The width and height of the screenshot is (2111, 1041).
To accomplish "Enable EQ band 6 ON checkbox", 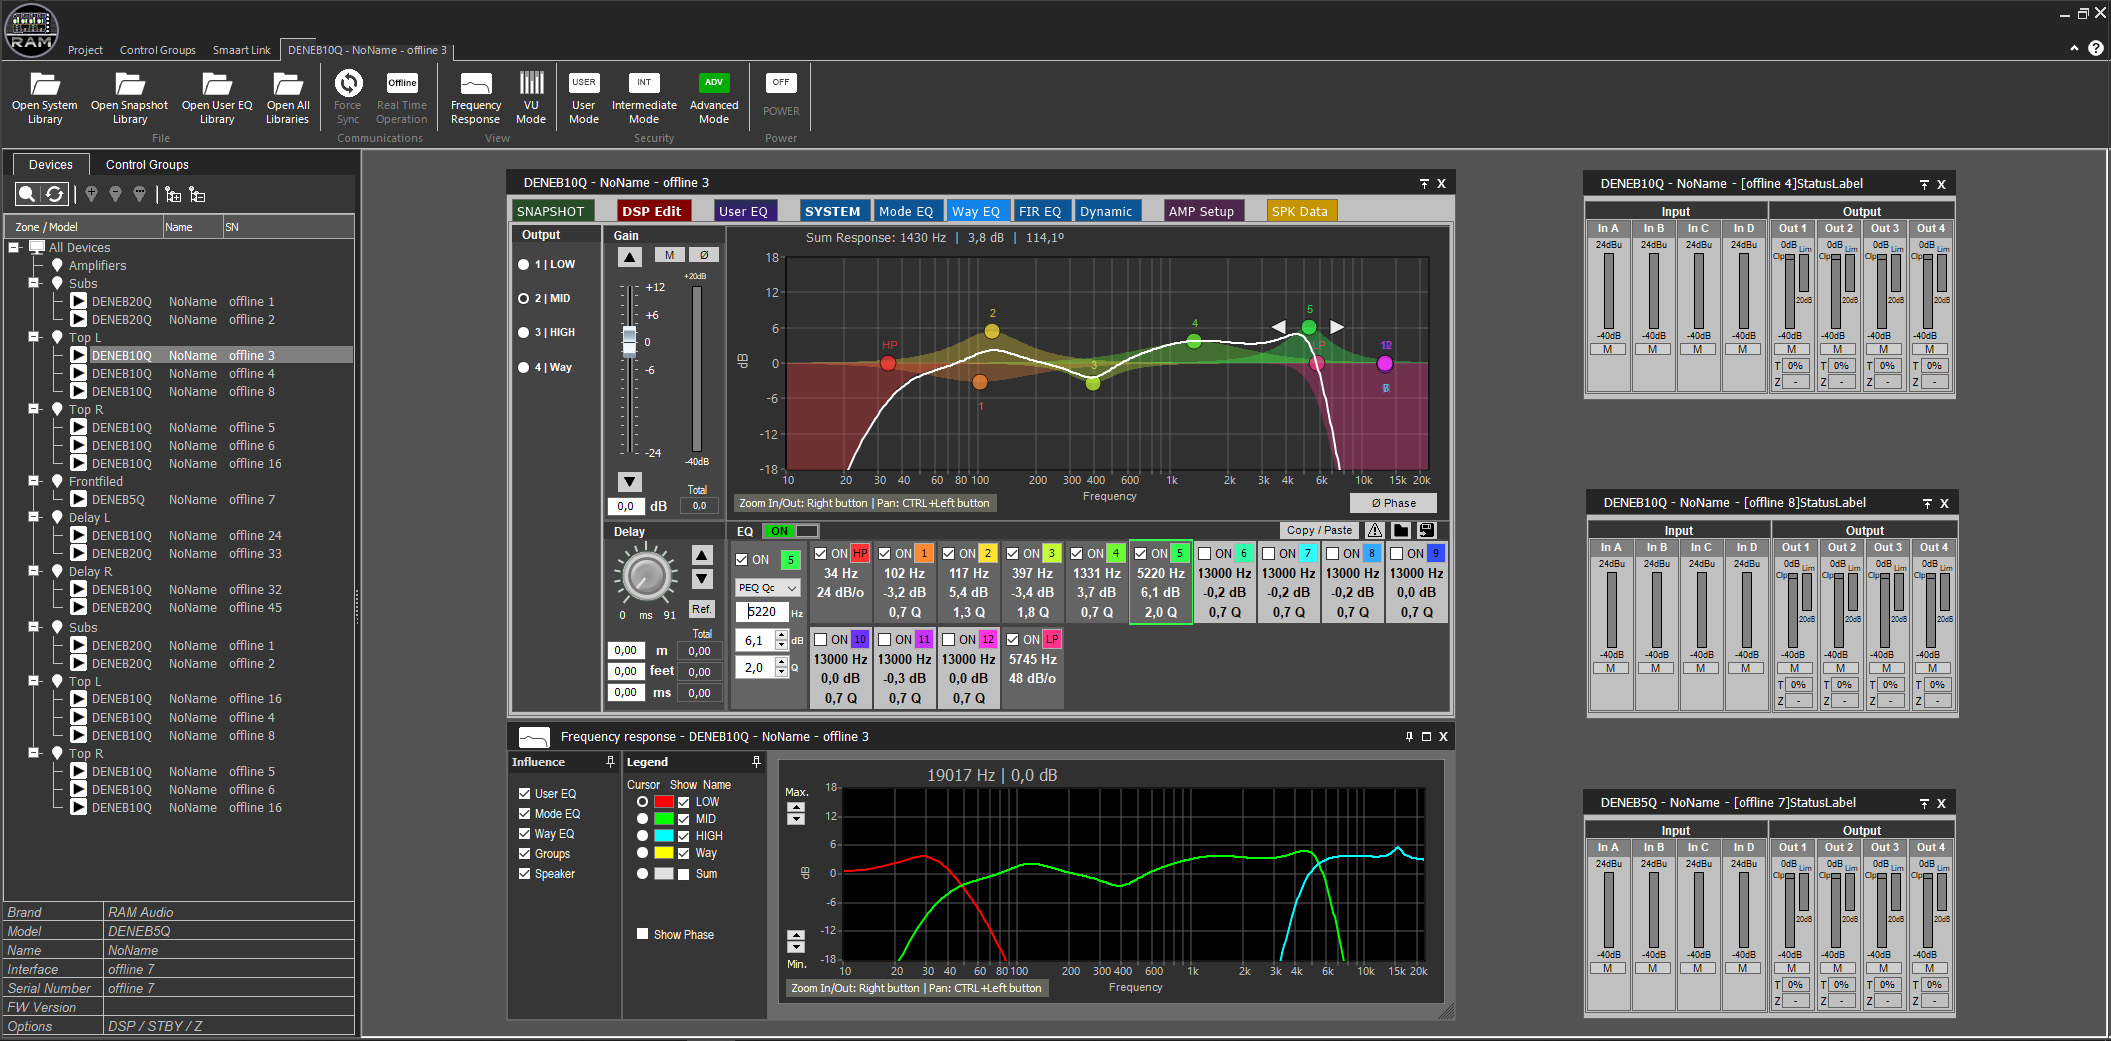I will pyautogui.click(x=1204, y=553).
